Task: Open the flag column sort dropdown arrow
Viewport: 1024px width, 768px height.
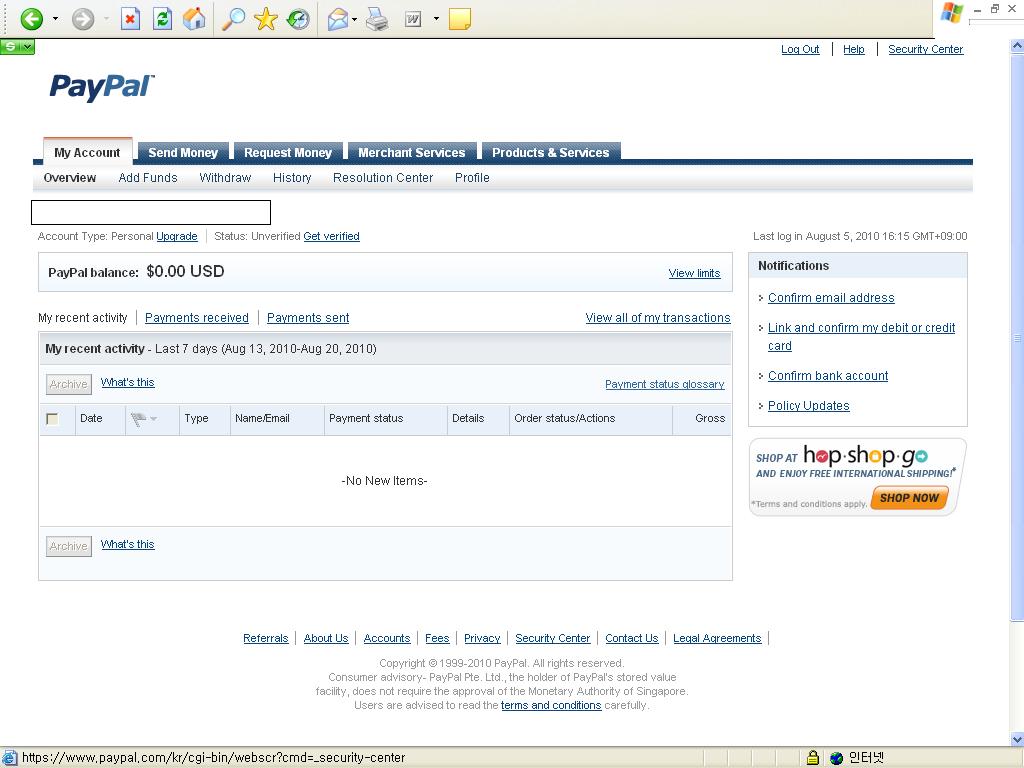Action: click(153, 419)
